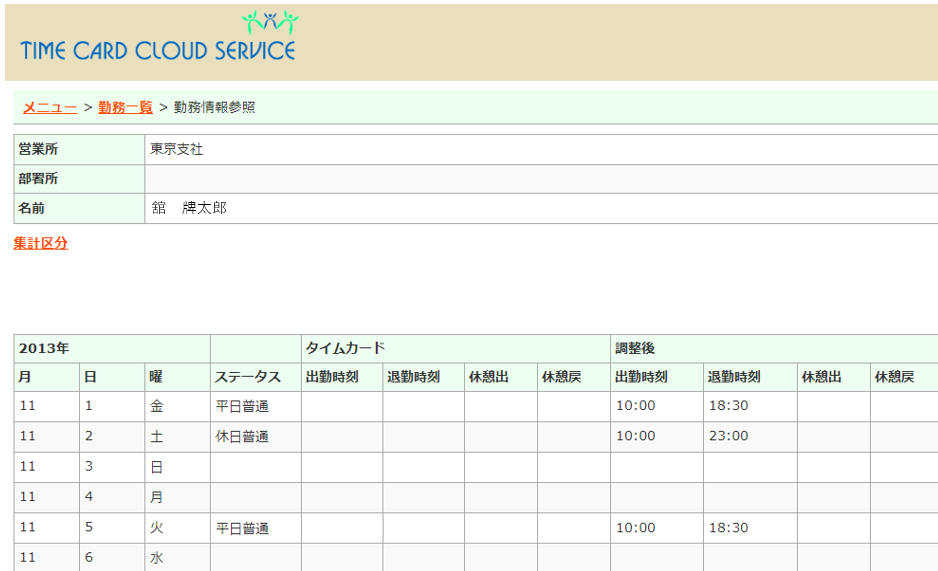Go to 勤務一覧 breadcrumb link
This screenshot has width=938, height=571.
click(126, 108)
